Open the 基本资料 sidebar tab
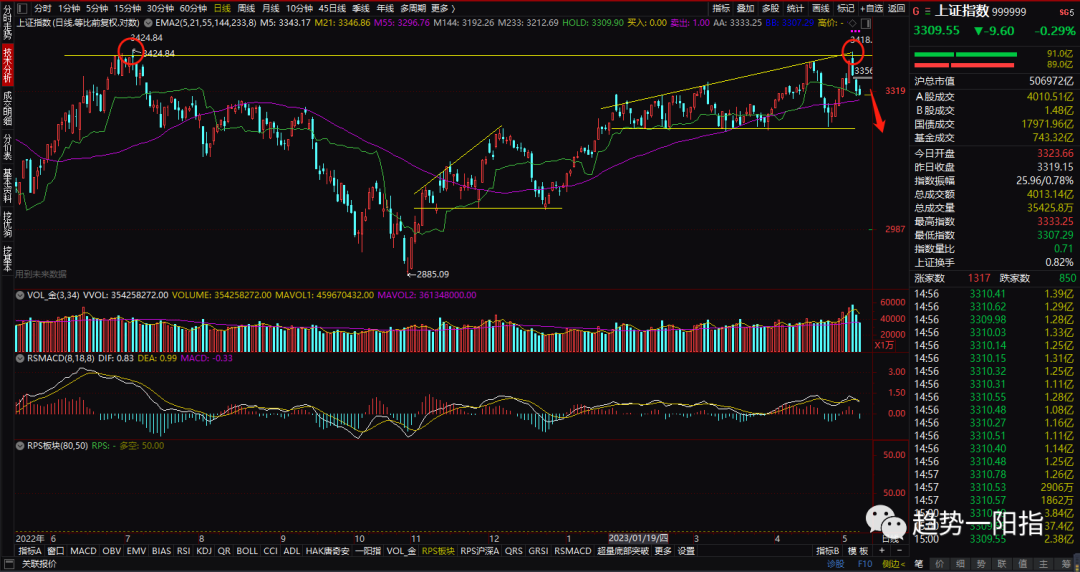 [8, 187]
